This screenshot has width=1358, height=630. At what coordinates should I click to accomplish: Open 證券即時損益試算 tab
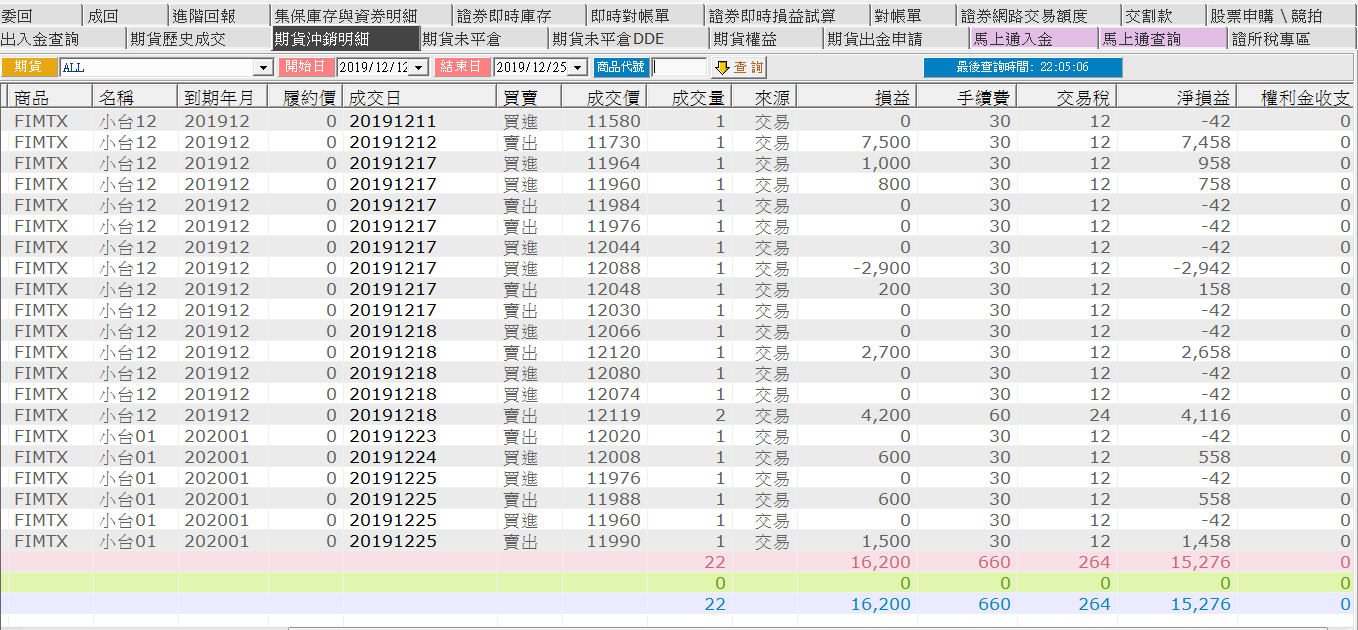coord(787,16)
